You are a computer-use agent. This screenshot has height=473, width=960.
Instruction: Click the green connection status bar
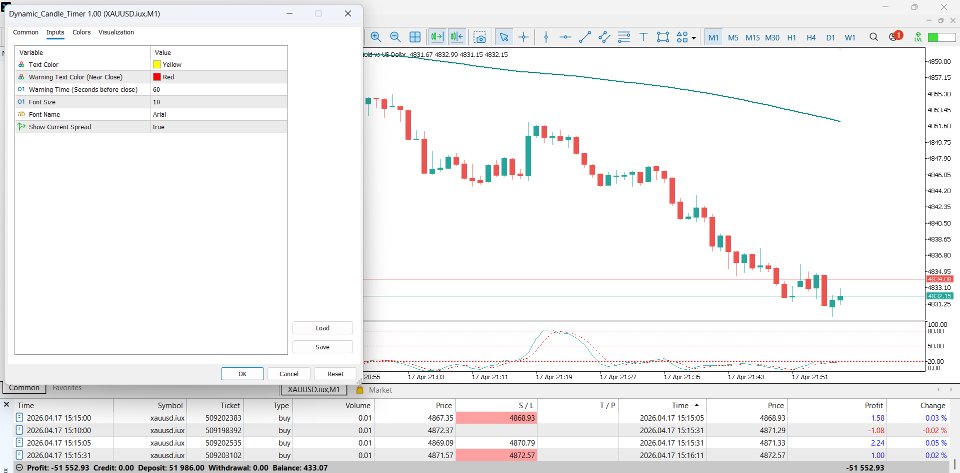point(941,37)
